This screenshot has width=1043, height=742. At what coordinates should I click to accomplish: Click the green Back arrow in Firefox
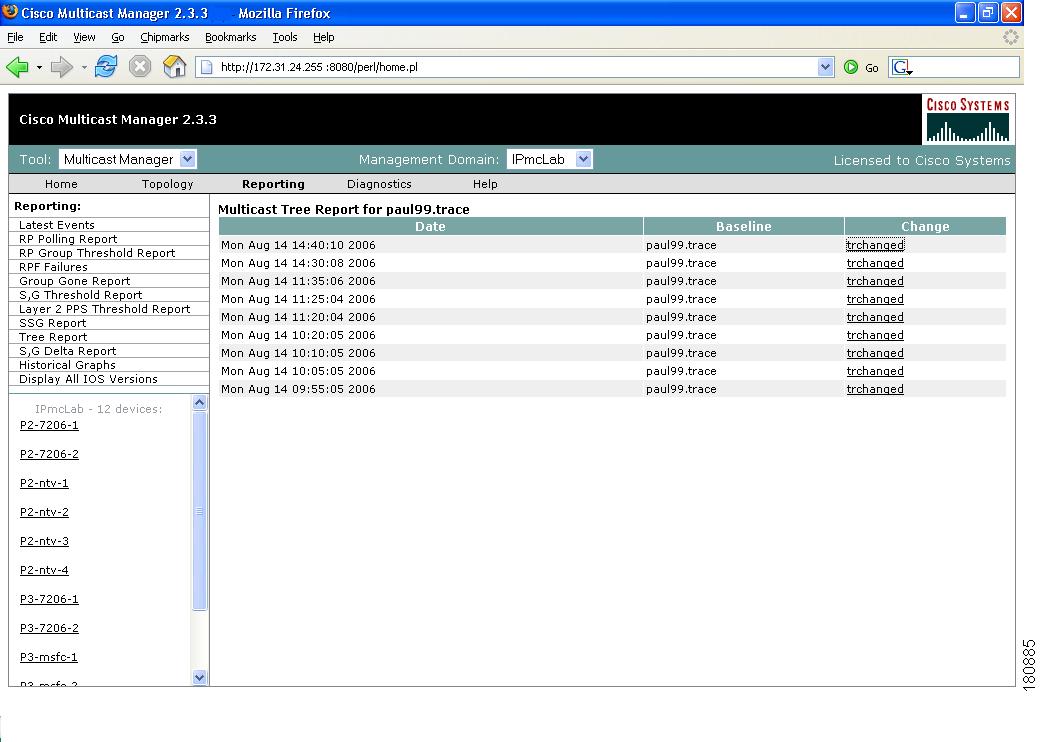pos(17,67)
